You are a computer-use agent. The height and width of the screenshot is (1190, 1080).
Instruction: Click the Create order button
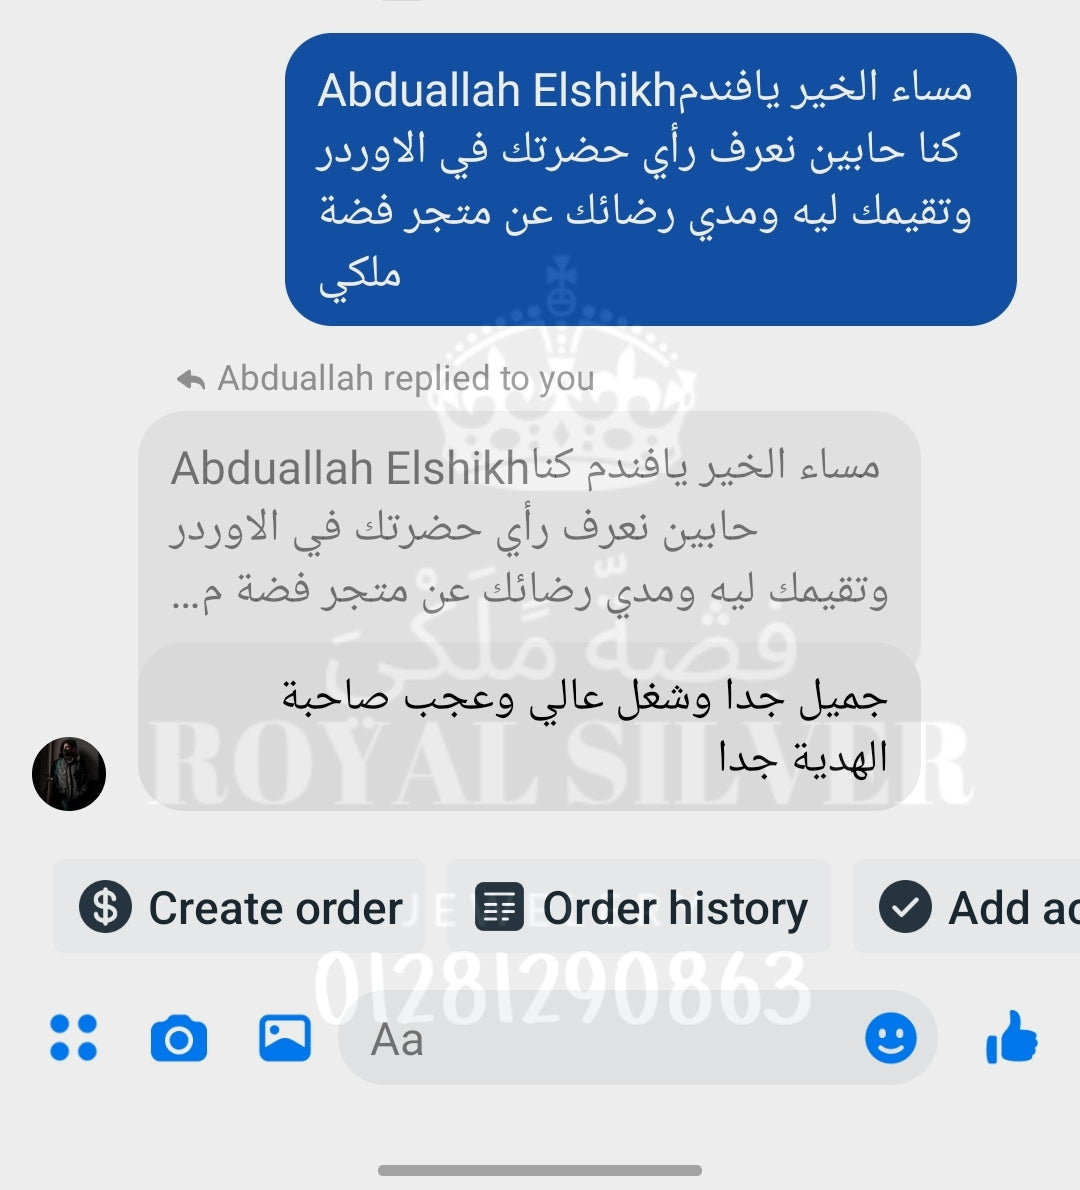click(x=239, y=906)
